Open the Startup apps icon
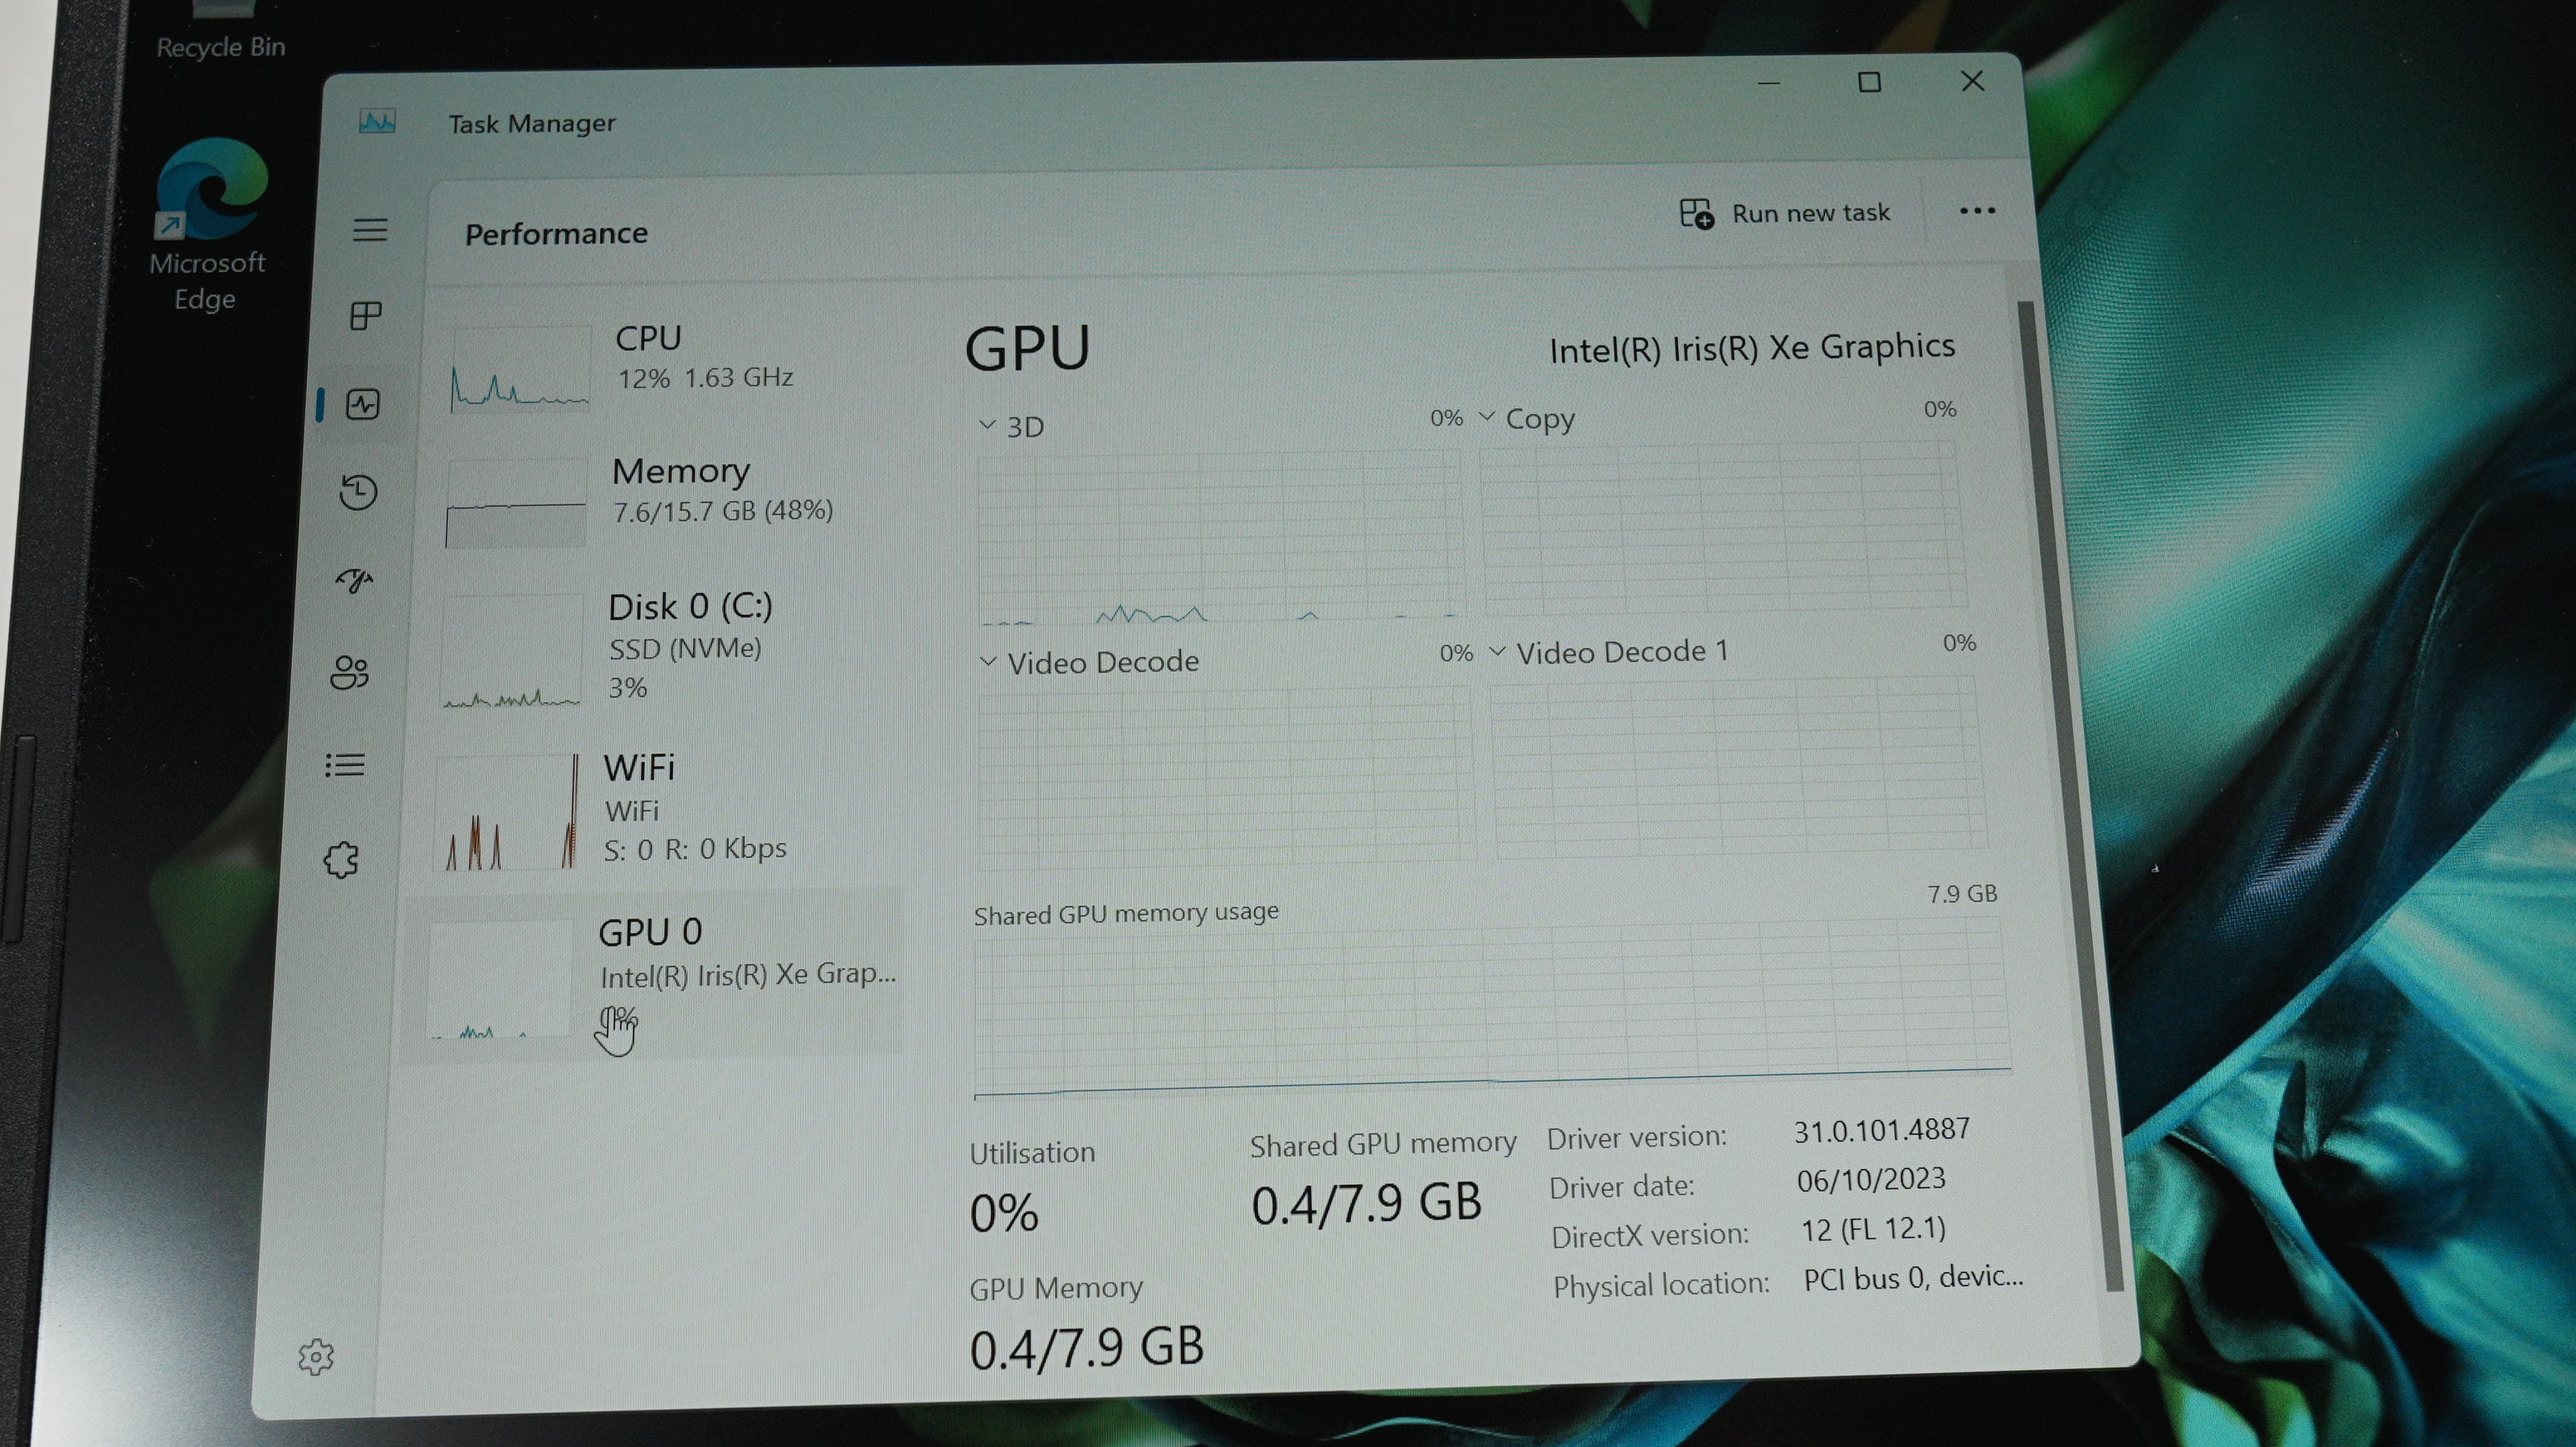This screenshot has width=2576, height=1447. pos(354,580)
